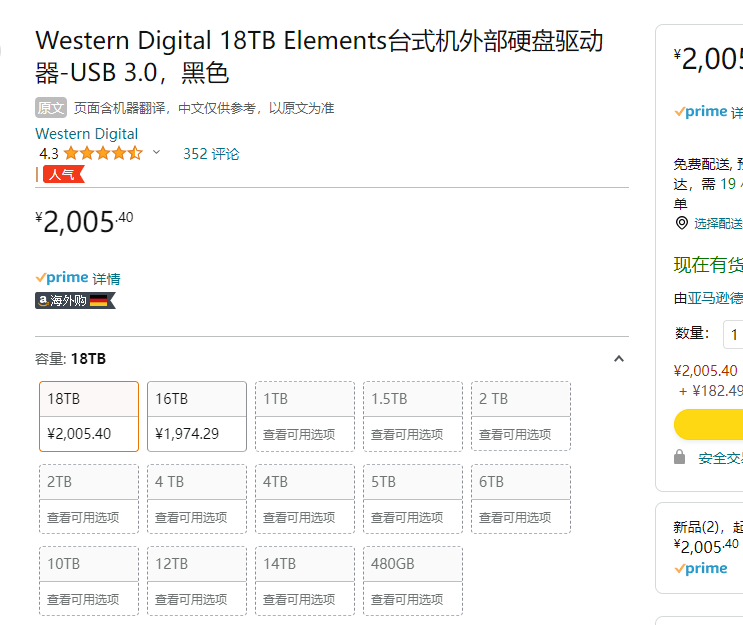
Task: Choose the 1.5TB capacity option
Action: click(x=413, y=417)
